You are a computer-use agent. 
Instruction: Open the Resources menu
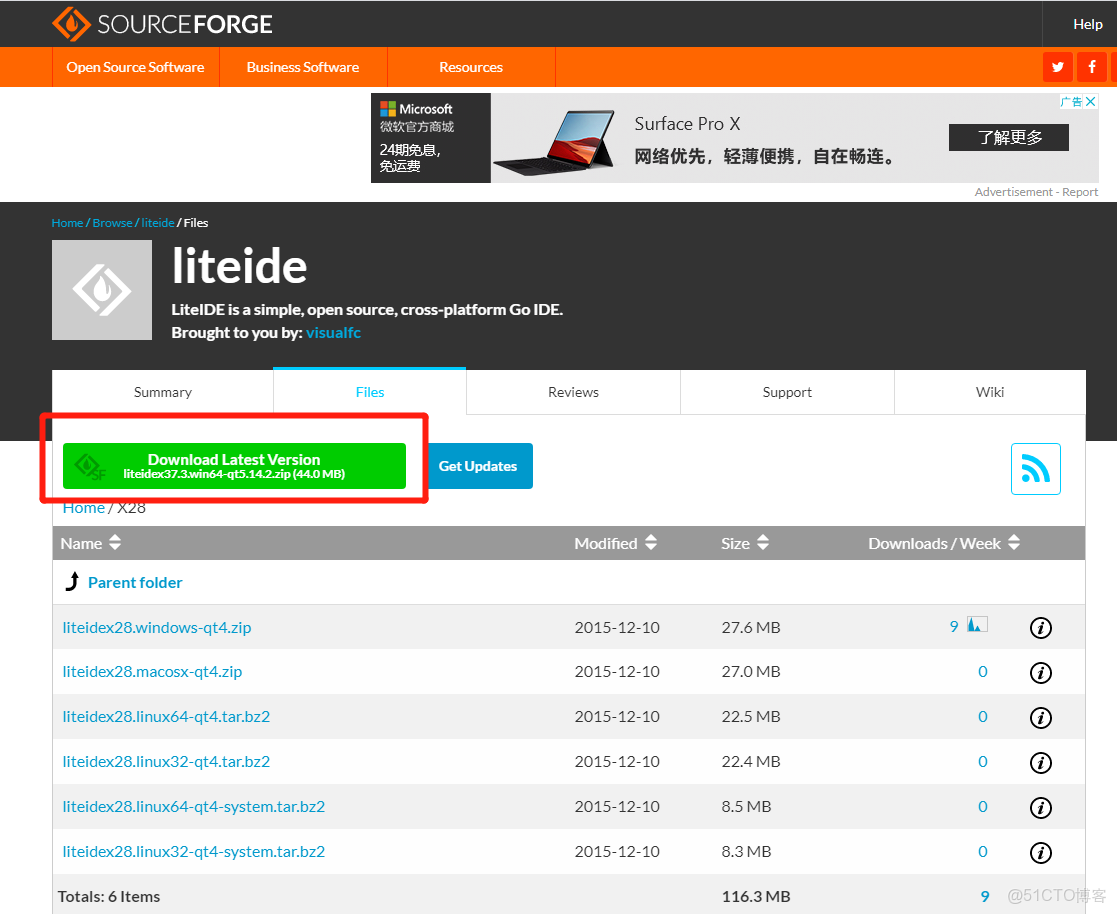pyautogui.click(x=470, y=67)
